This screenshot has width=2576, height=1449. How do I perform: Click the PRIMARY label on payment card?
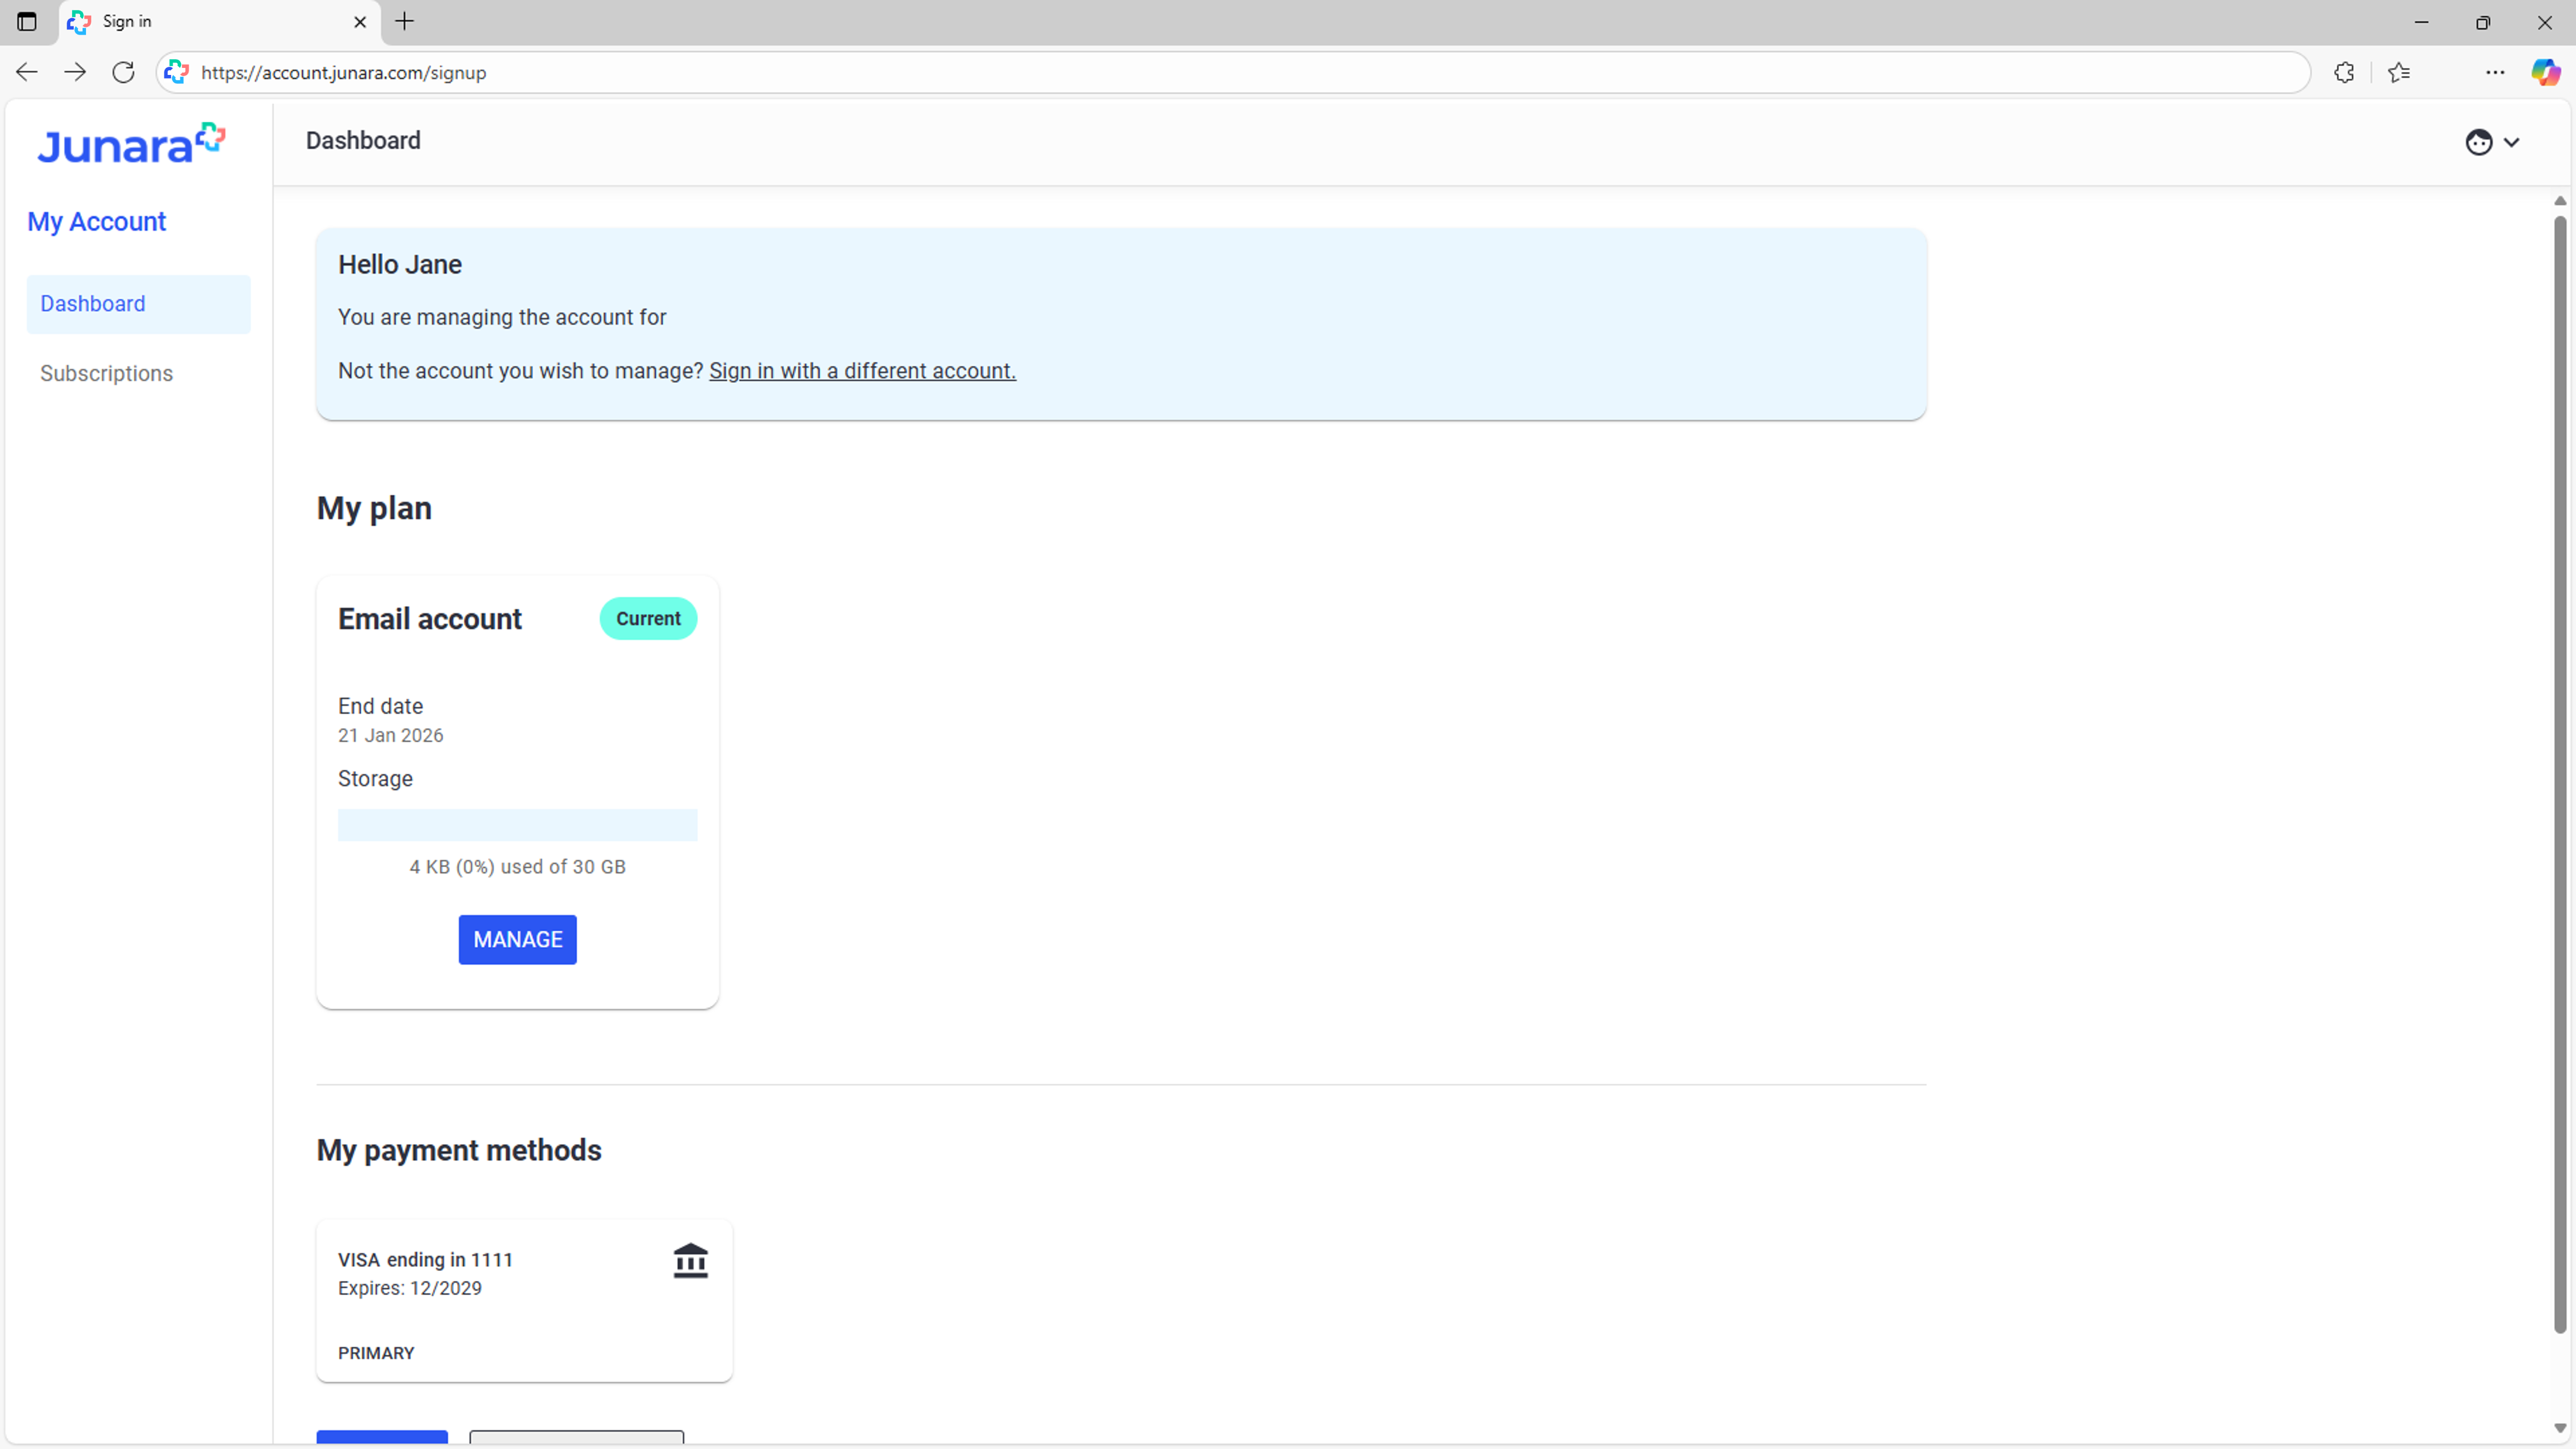pyautogui.click(x=376, y=1353)
